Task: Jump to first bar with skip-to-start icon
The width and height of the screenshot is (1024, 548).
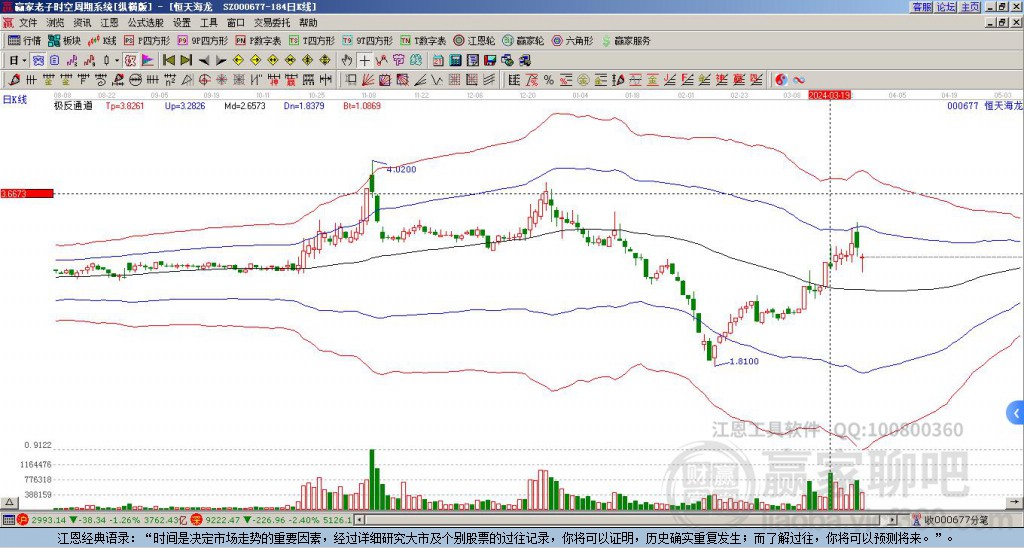Action: (168, 61)
